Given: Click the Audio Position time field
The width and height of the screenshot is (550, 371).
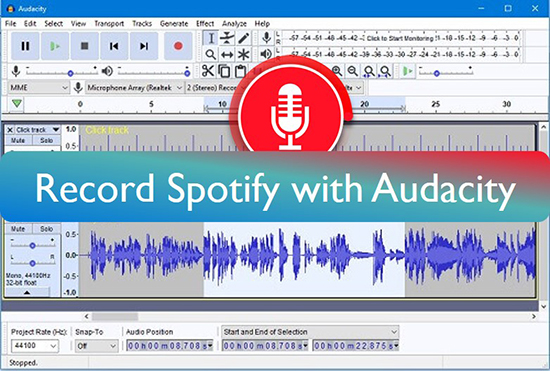Looking at the screenshot, I should pos(170,346).
